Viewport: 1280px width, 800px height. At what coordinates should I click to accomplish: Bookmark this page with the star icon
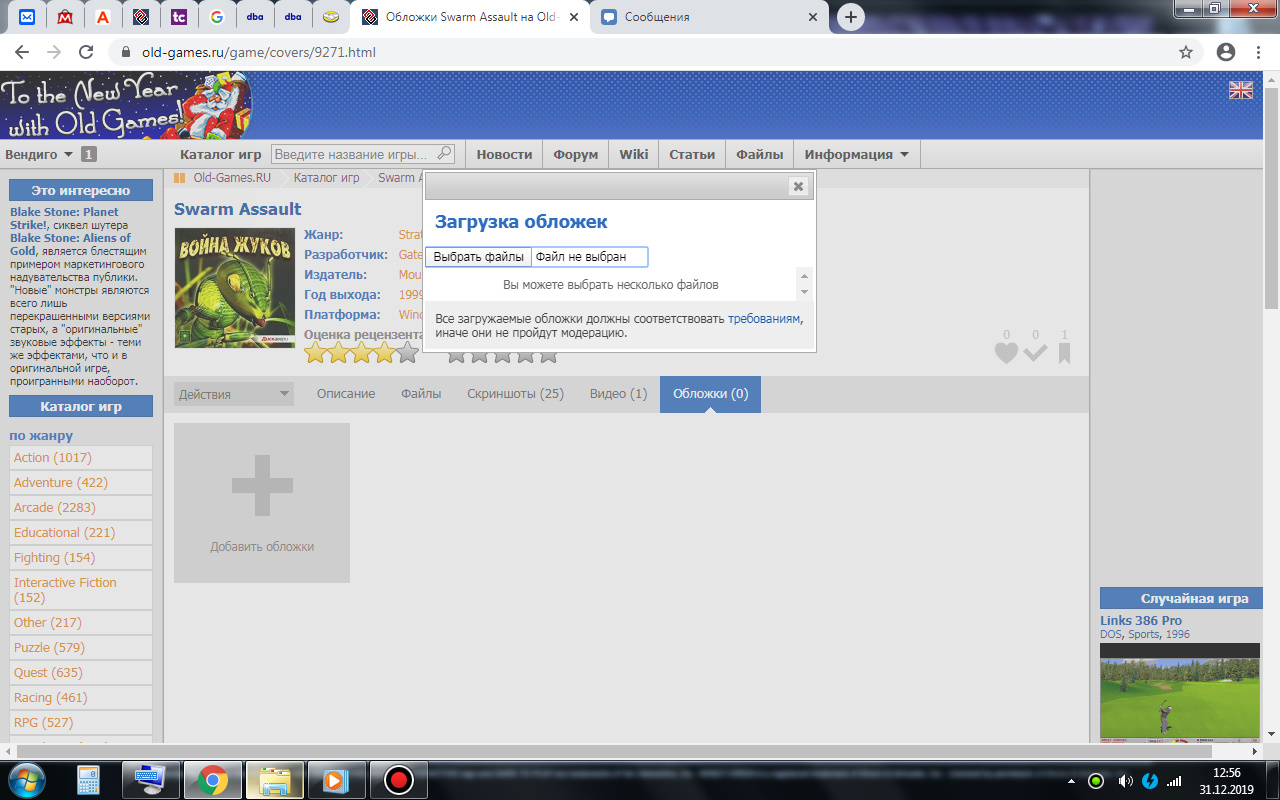[x=1186, y=52]
